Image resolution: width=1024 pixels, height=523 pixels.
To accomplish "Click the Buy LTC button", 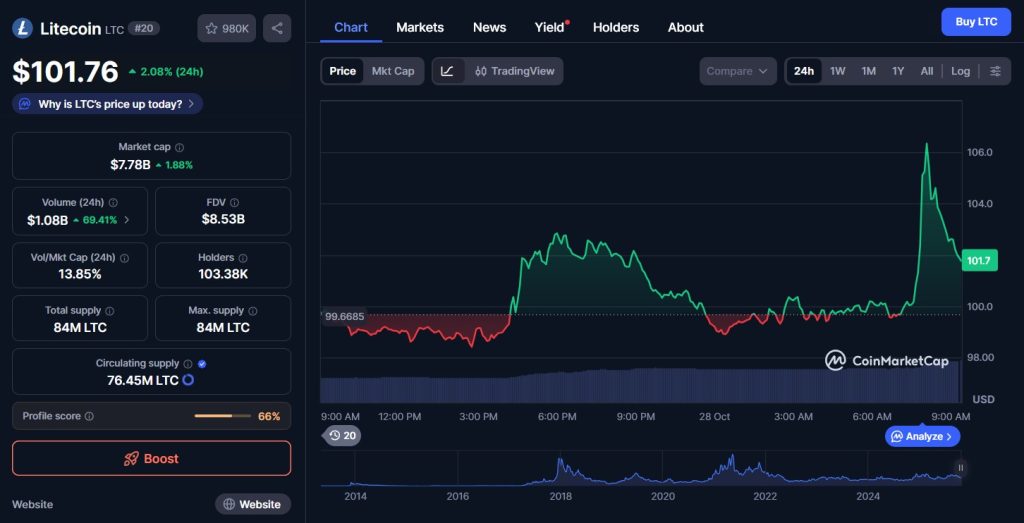I will tap(976, 22).
